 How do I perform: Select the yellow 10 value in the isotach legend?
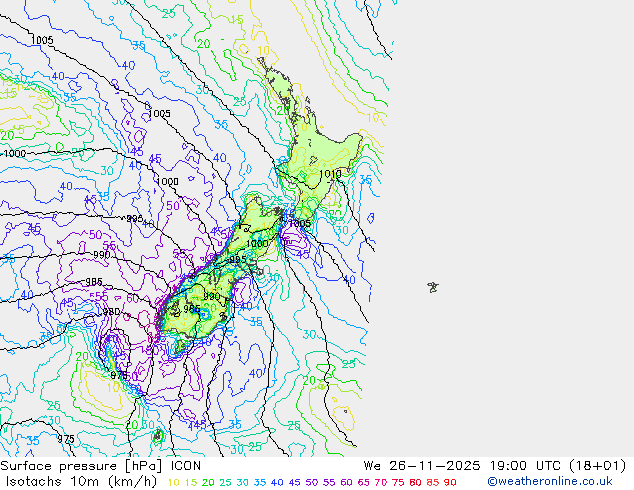173,482
